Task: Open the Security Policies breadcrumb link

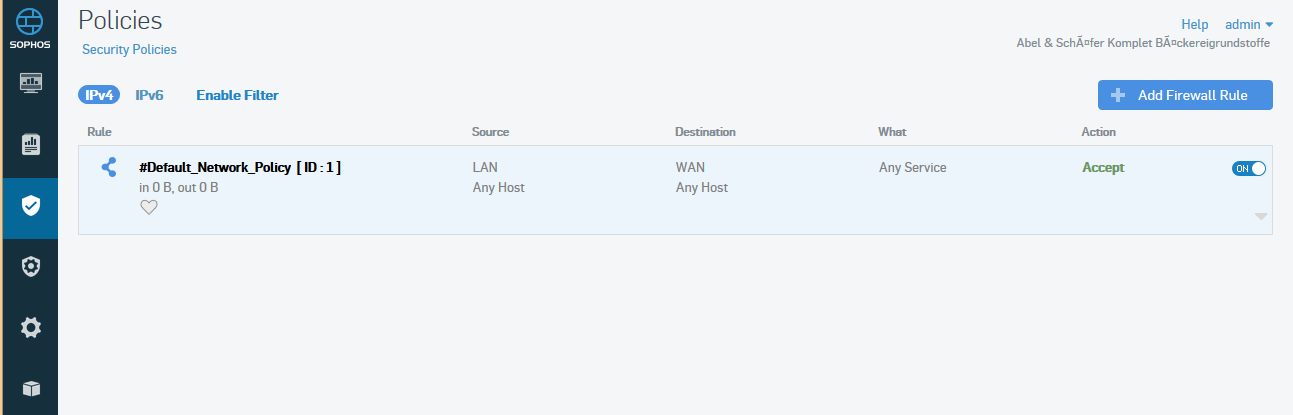Action: pyautogui.click(x=129, y=49)
